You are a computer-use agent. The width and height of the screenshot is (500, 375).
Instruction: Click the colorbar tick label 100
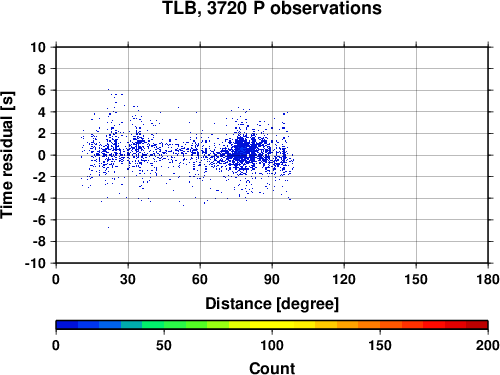(x=272, y=345)
